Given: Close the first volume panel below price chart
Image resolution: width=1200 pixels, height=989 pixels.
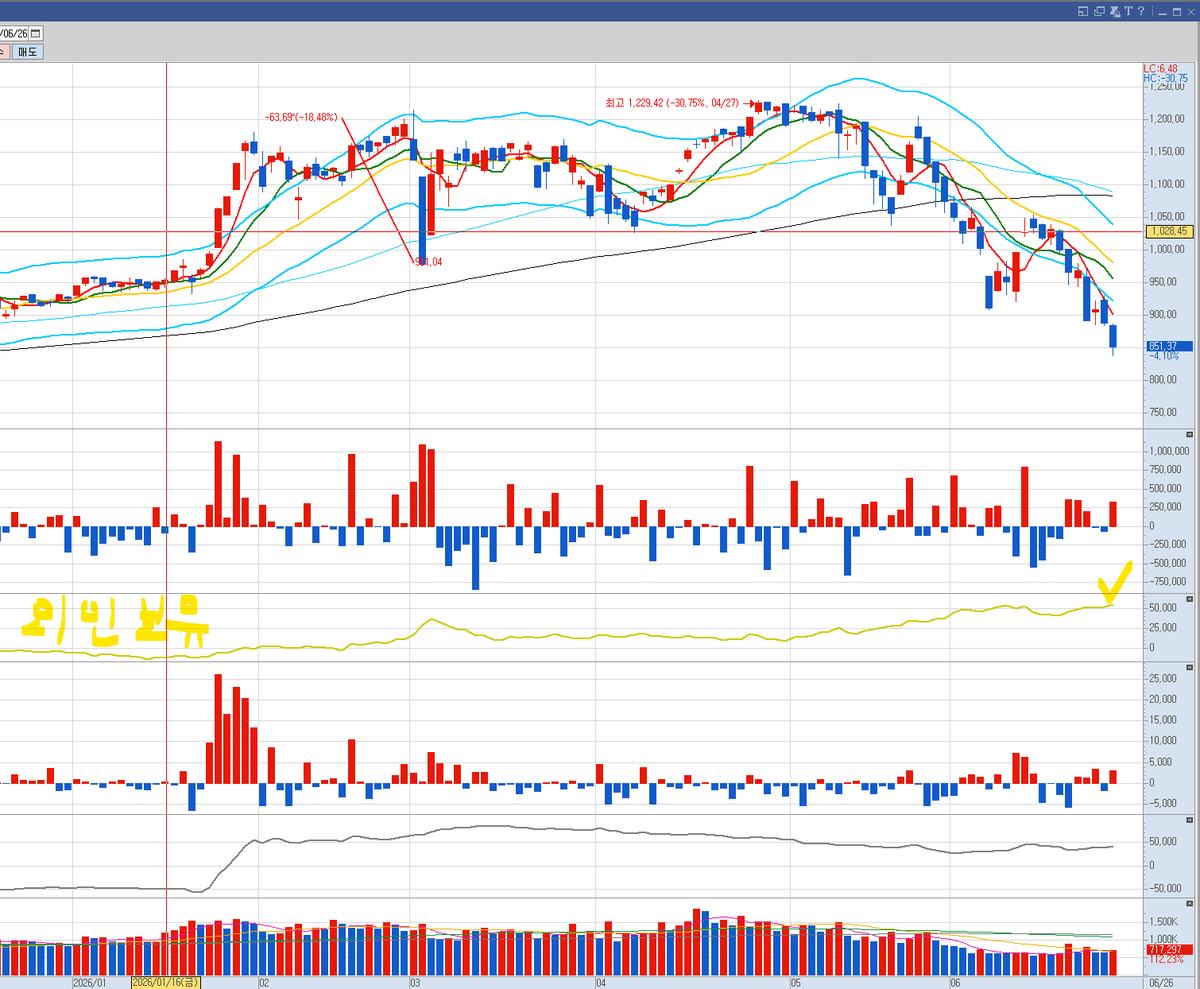Looking at the screenshot, I should point(1188,435).
